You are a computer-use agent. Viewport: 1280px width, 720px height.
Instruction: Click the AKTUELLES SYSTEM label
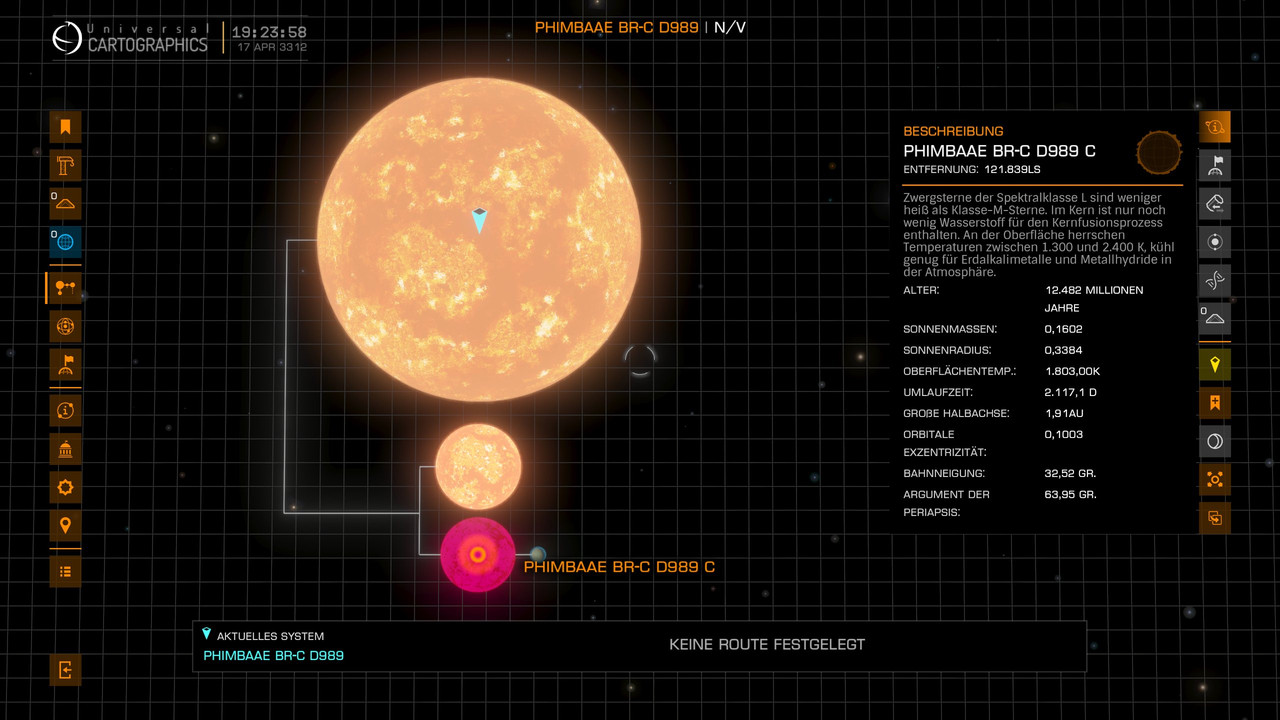pyautogui.click(x=270, y=636)
